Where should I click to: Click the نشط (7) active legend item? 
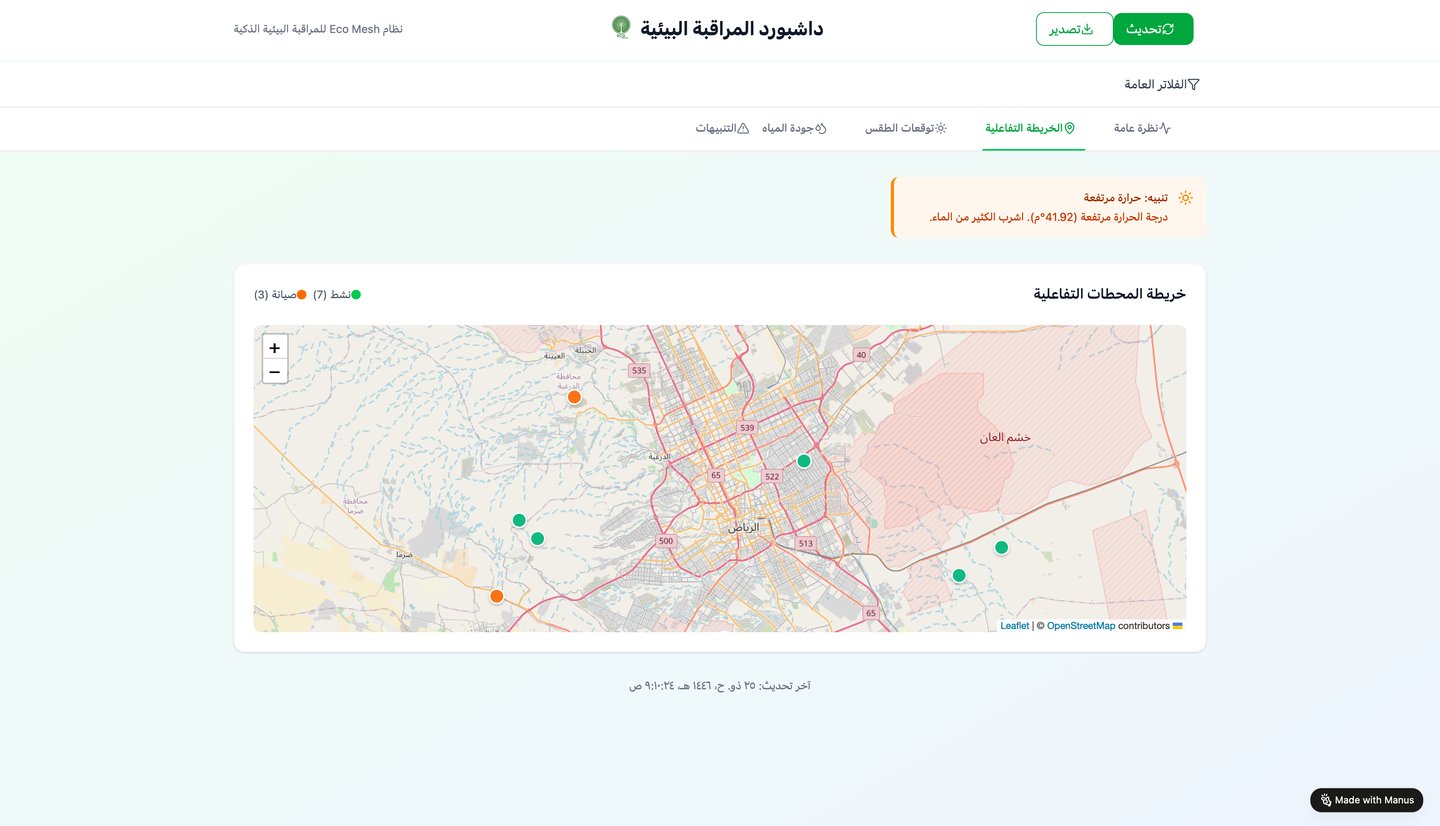click(336, 295)
